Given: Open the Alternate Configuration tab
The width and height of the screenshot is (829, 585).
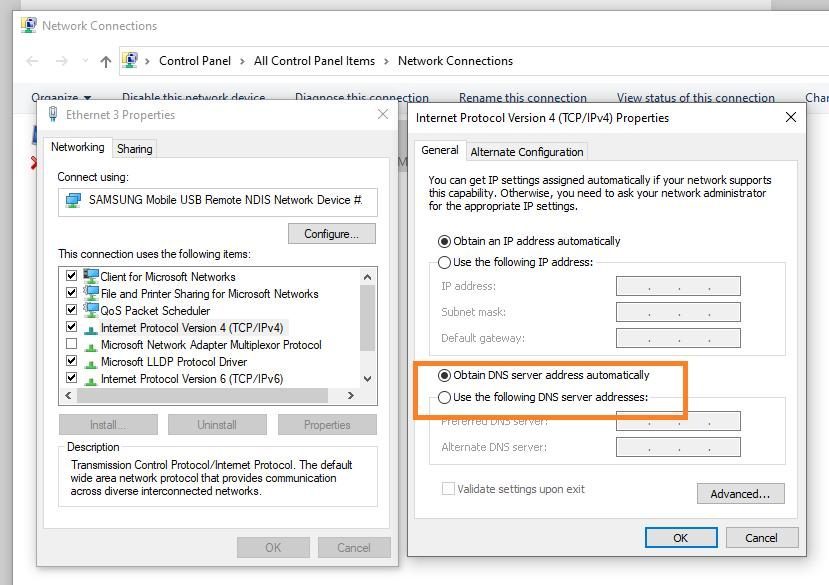Looking at the screenshot, I should click(x=527, y=152).
